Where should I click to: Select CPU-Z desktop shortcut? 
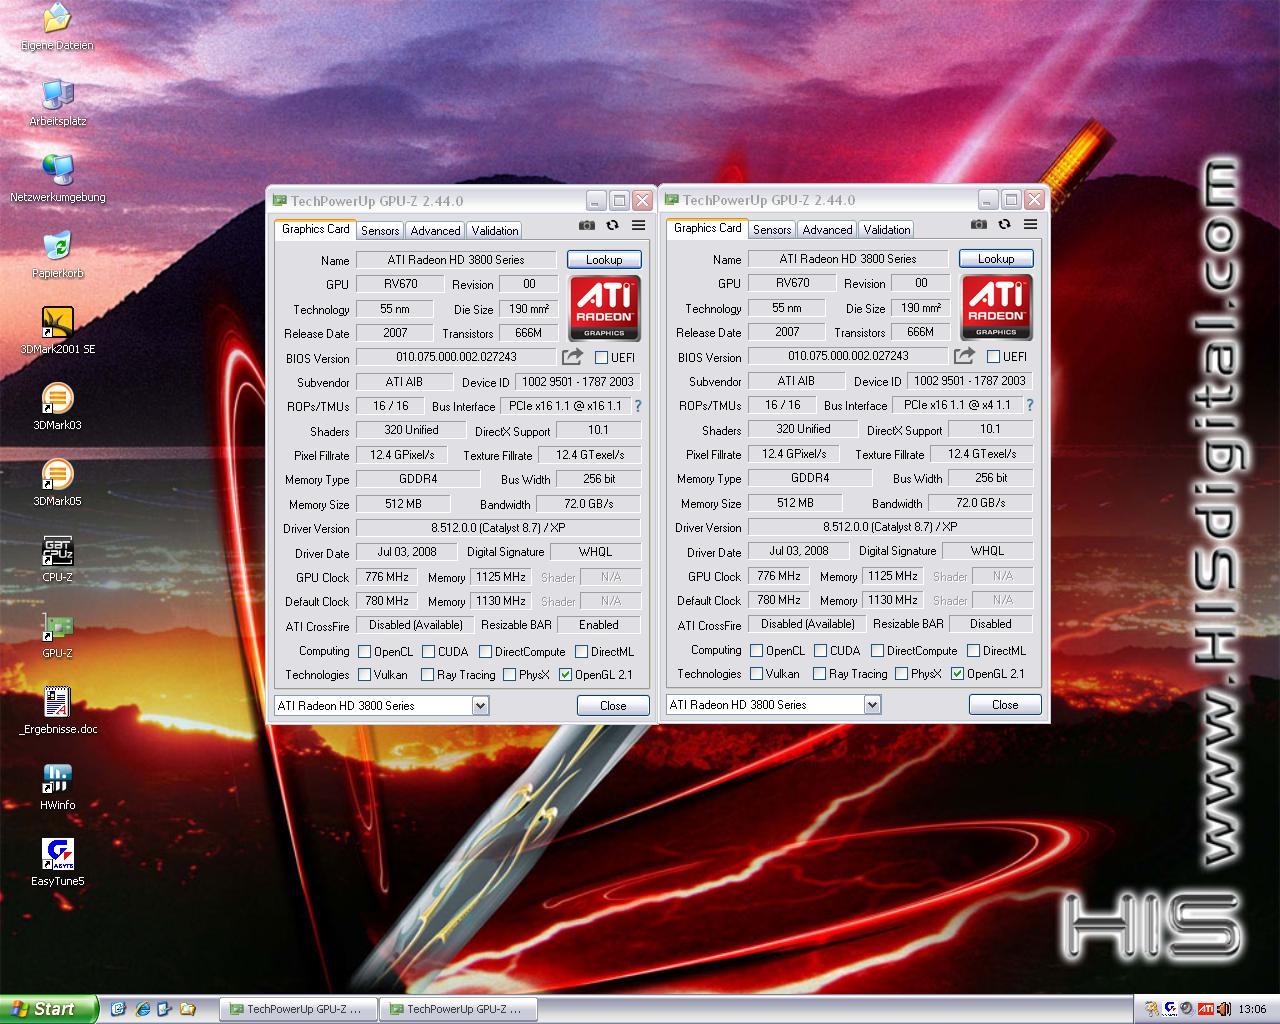pos(57,550)
